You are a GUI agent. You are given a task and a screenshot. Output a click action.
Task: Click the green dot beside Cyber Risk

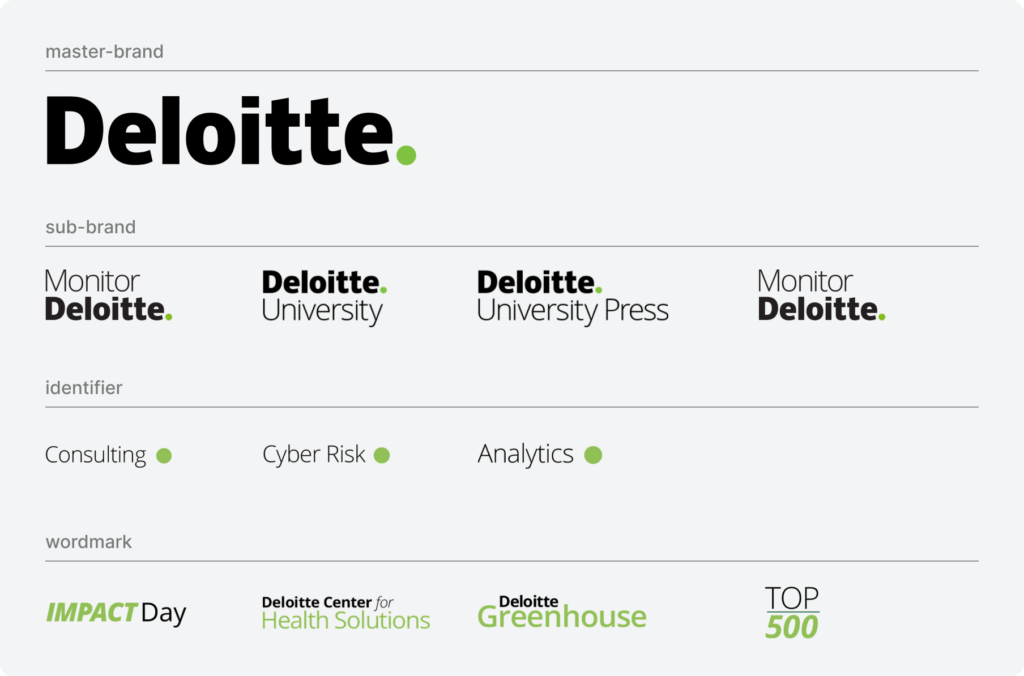382,455
